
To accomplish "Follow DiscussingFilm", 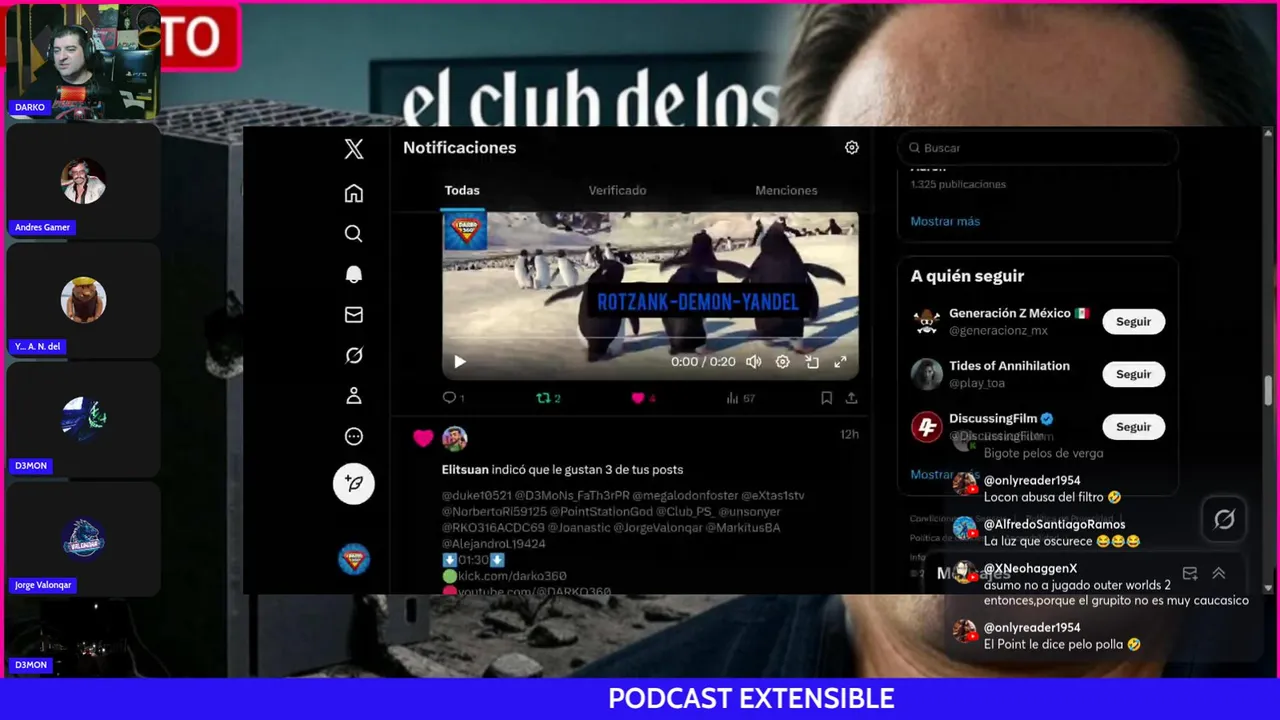I will [x=1133, y=427].
